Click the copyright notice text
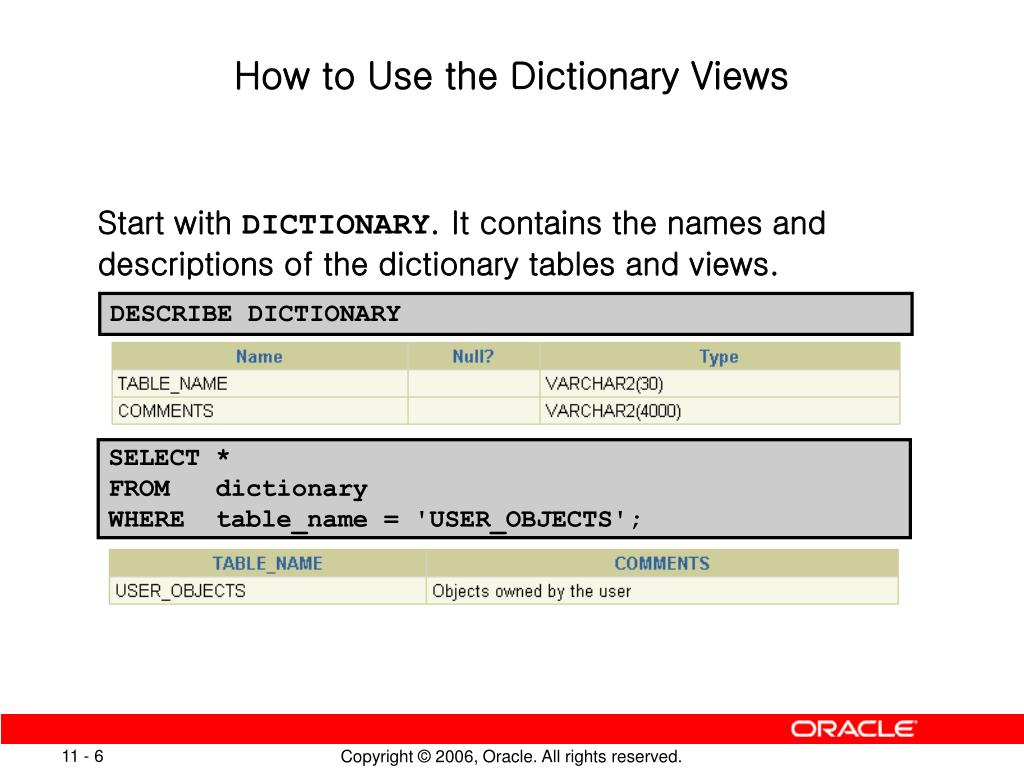Screen dimensions: 1024x768 tap(511, 757)
